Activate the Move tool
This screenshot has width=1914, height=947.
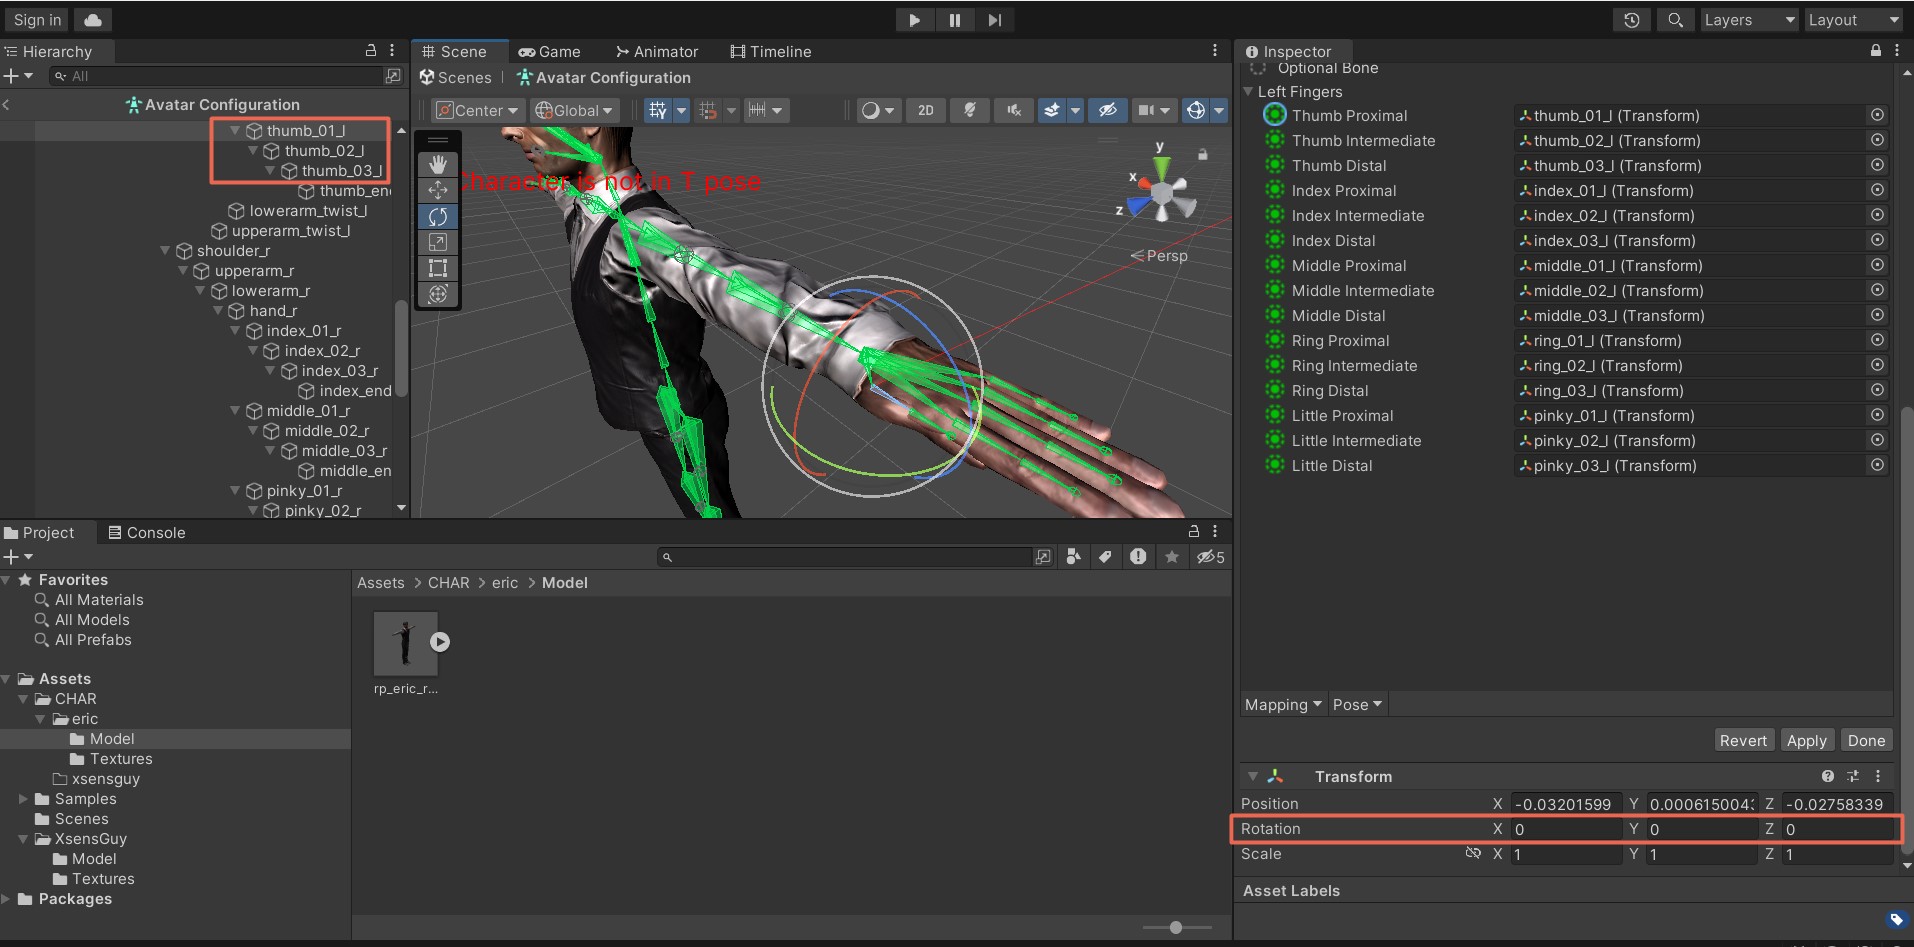438,190
